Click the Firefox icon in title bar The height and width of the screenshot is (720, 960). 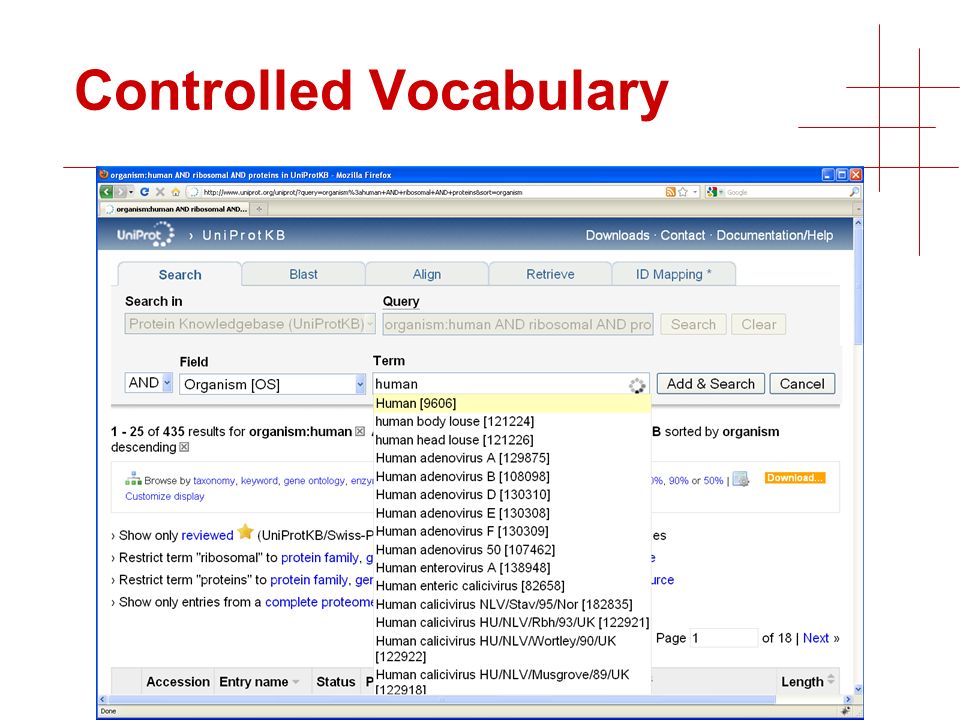tap(103, 174)
